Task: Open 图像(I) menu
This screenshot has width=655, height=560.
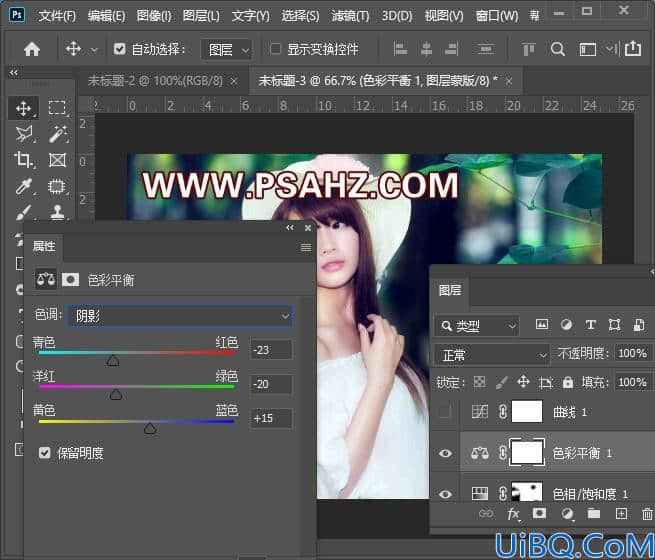Action: click(154, 16)
